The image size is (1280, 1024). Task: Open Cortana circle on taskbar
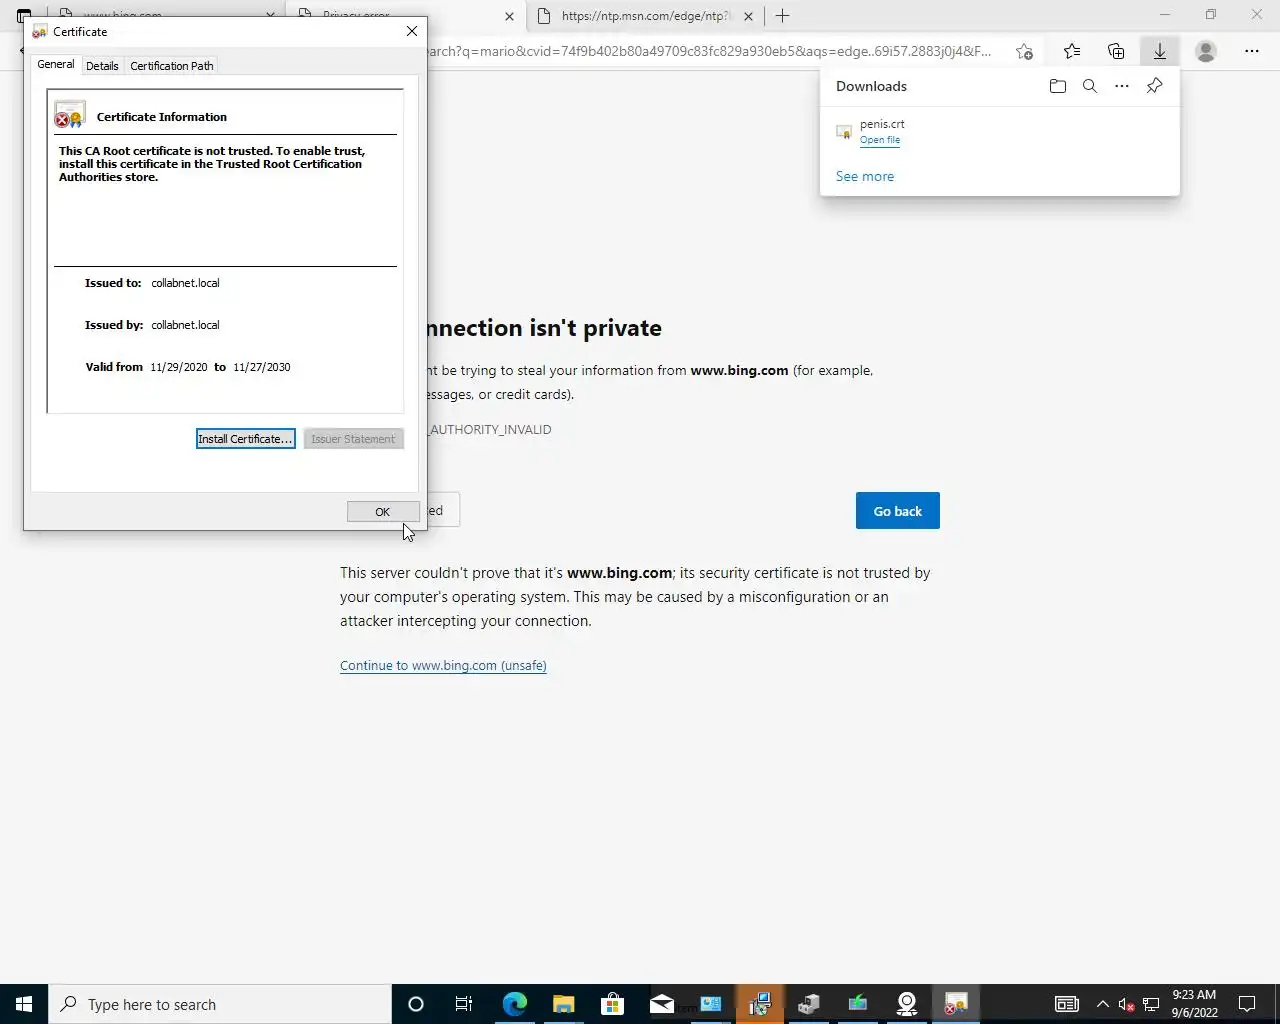tap(416, 1004)
